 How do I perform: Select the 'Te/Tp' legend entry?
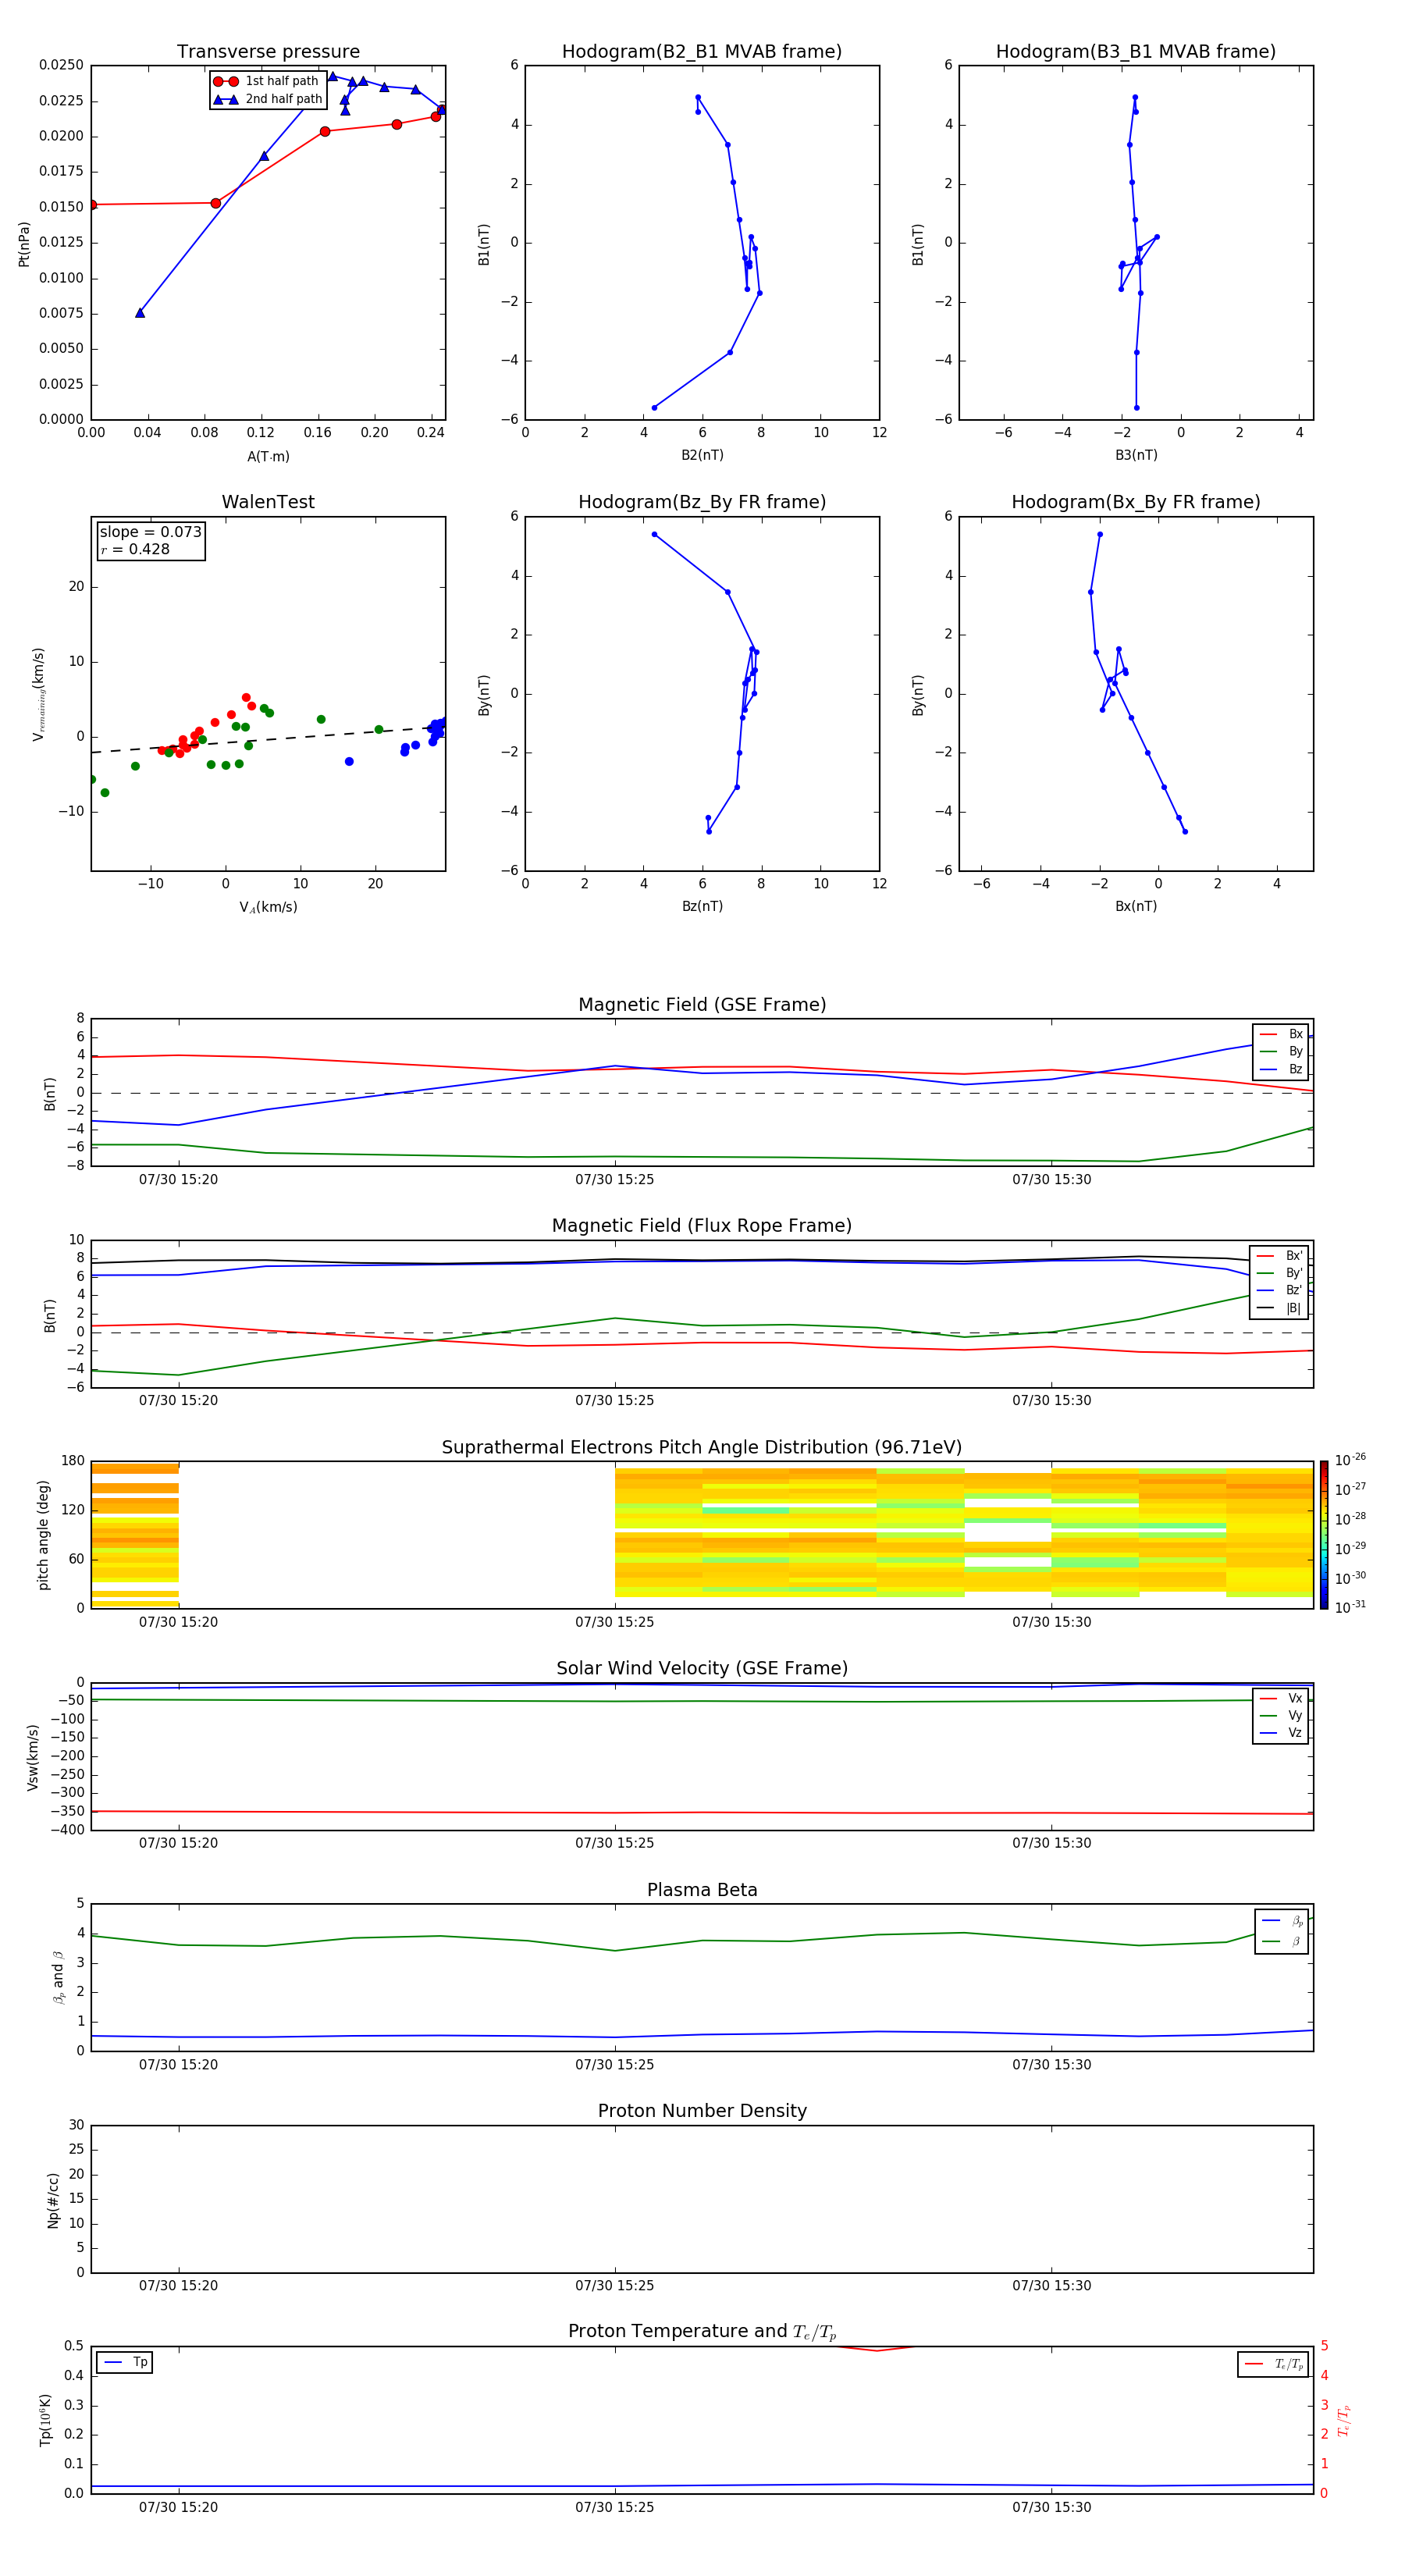(1273, 2364)
